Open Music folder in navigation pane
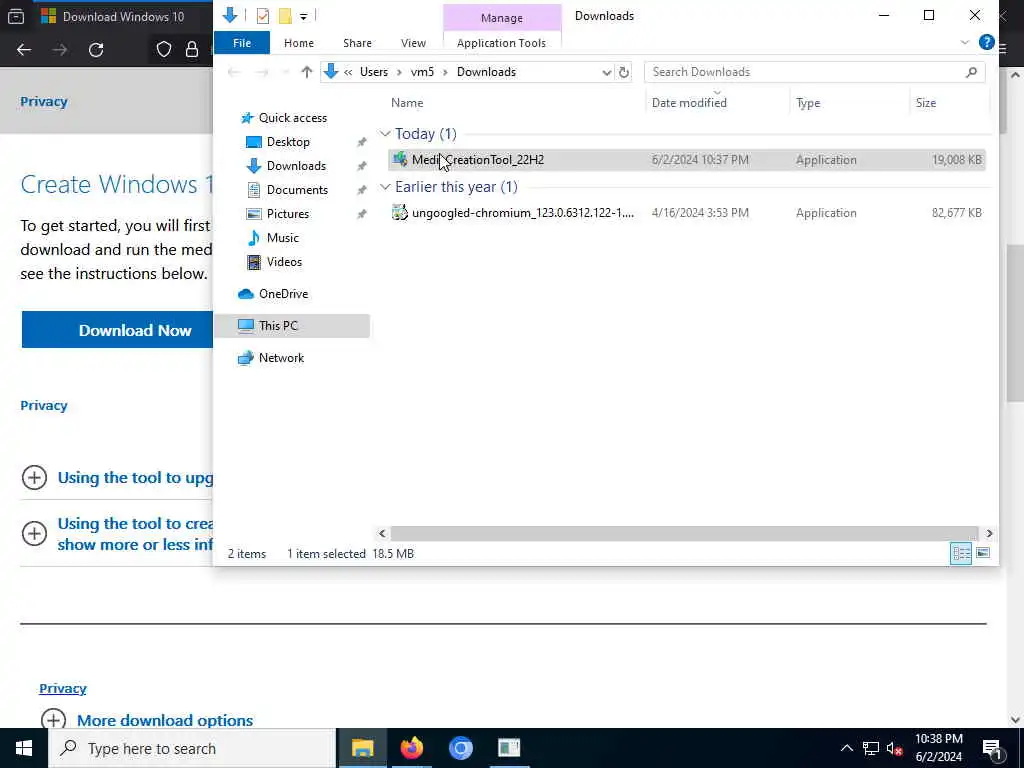Image resolution: width=1024 pixels, height=768 pixels. pos(282,238)
